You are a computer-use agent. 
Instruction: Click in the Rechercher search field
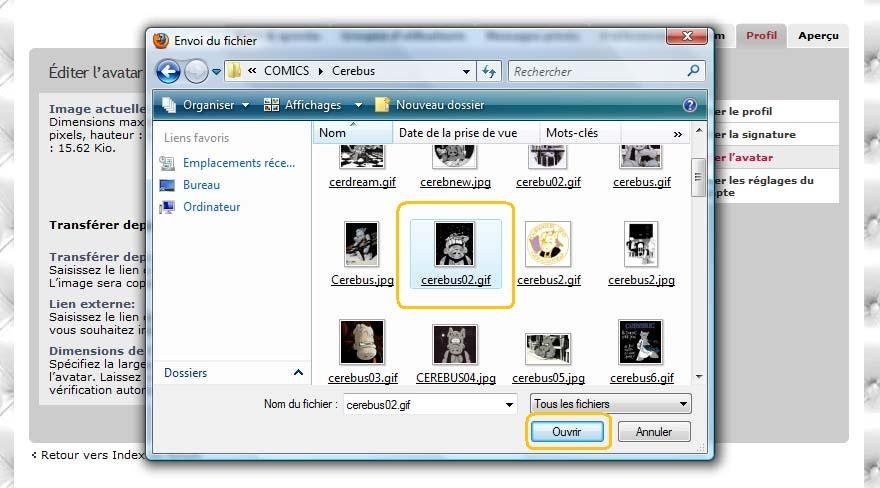[595, 71]
